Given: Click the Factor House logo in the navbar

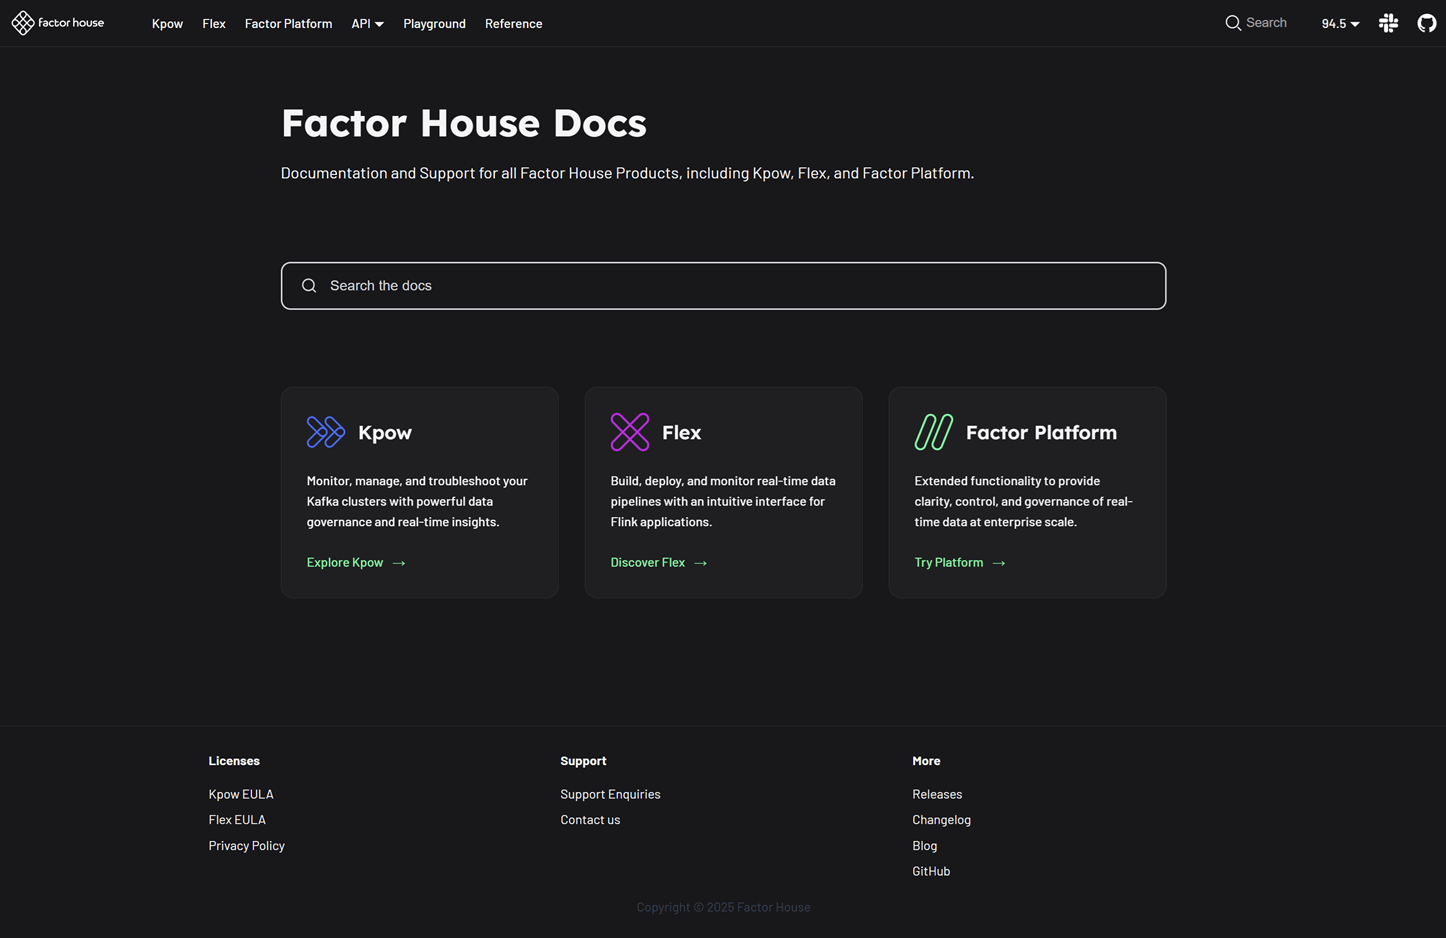Looking at the screenshot, I should pos(57,22).
